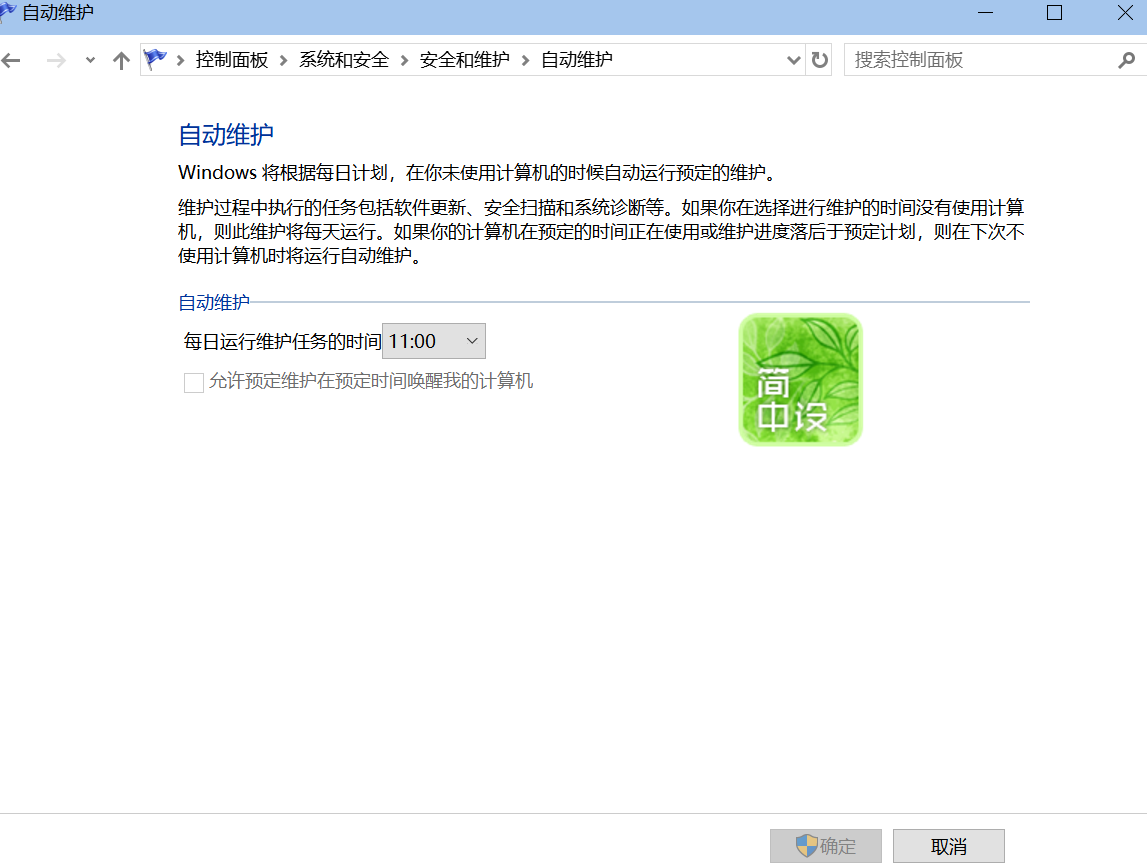Click the blue 自动维护 page heading
The width and height of the screenshot is (1147, 864).
pyautogui.click(x=226, y=135)
